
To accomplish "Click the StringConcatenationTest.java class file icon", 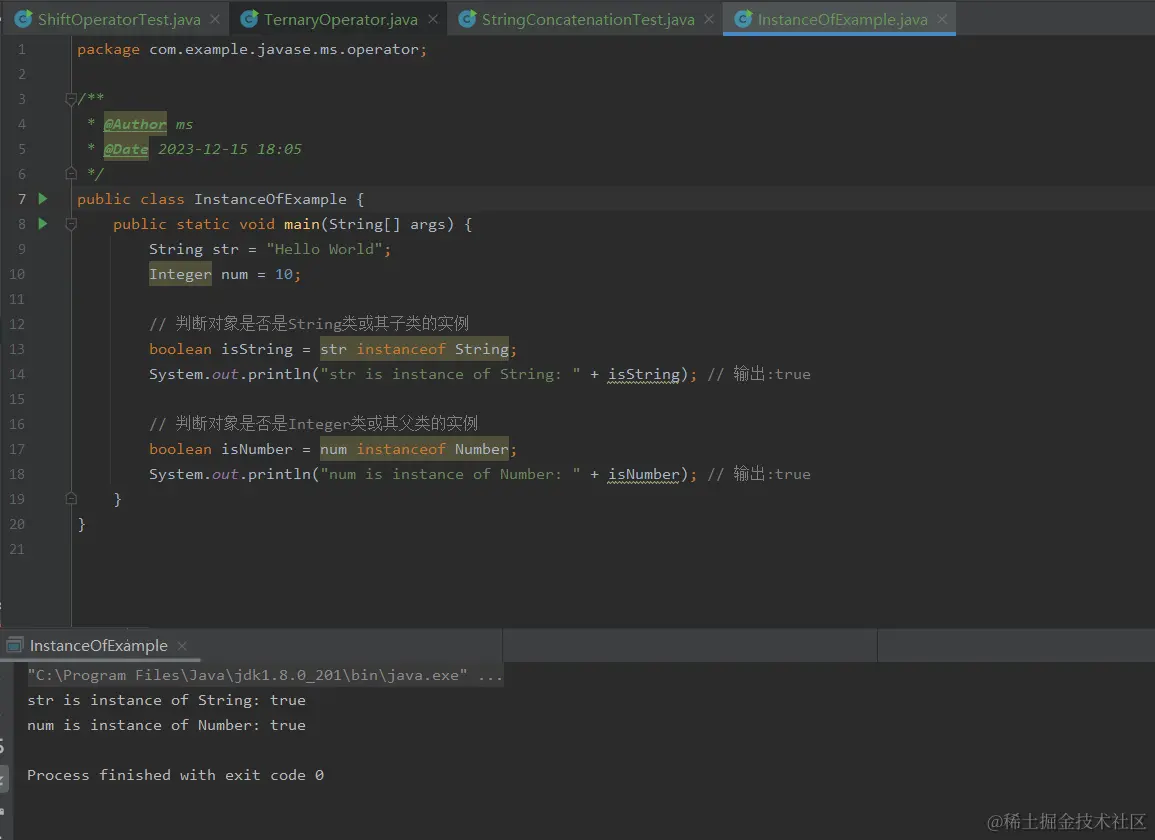I will coord(467,19).
